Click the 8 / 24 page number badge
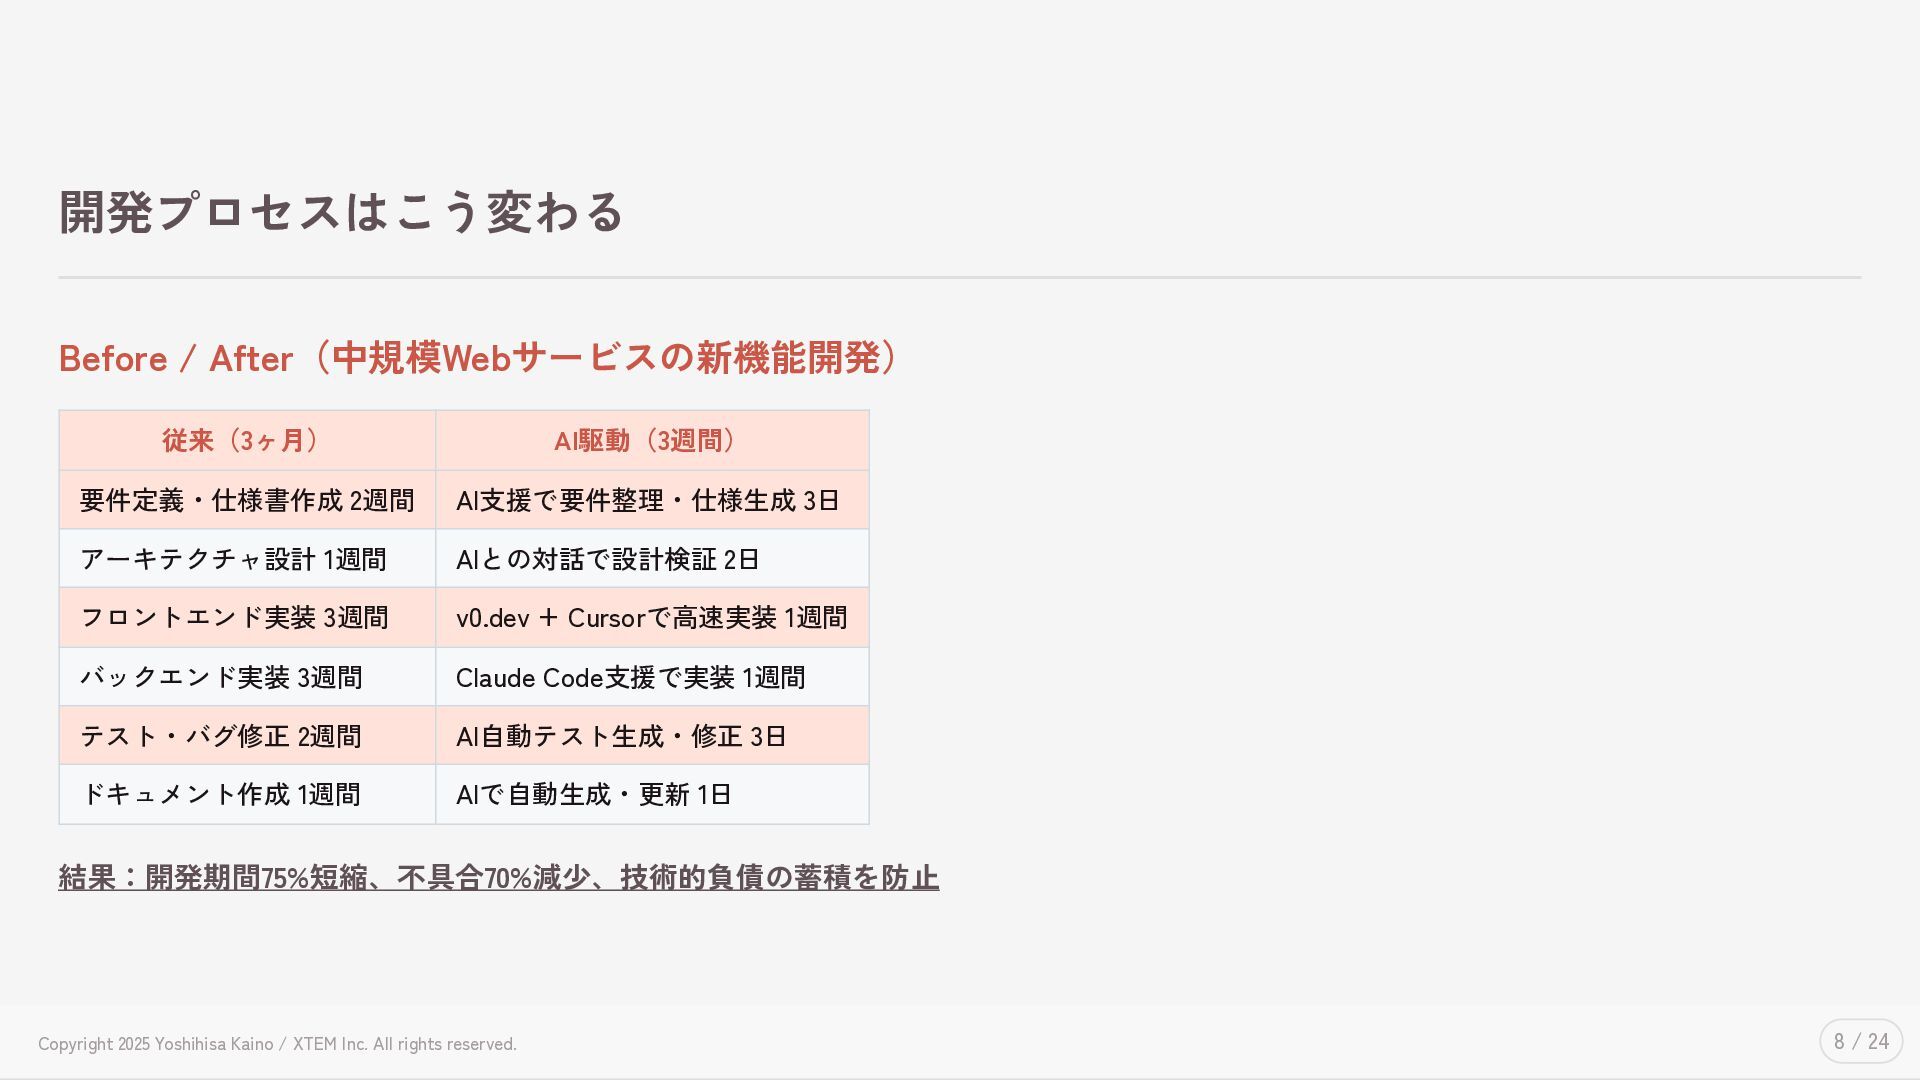The image size is (1920, 1080). coord(1860,1042)
